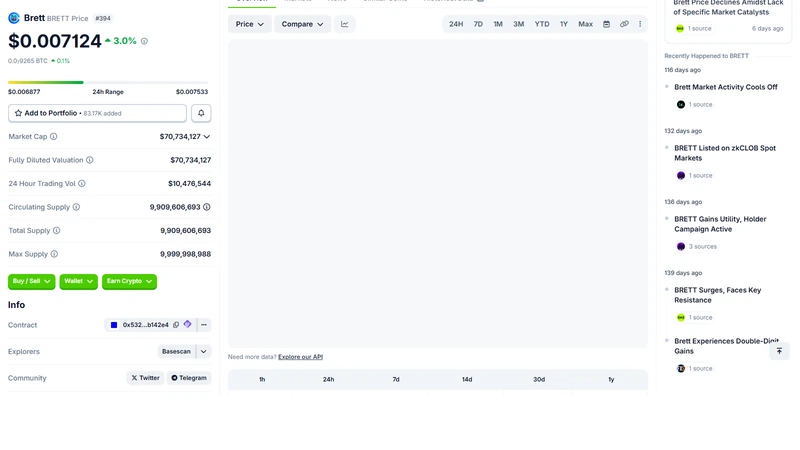800x450 pixels.
Task: Open the Earn Crypto dropdown
Action: [130, 282]
